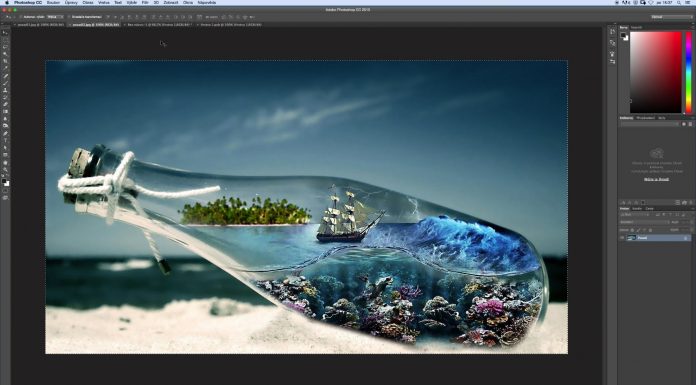Click the trash icon in Libraries panel

click(691, 202)
